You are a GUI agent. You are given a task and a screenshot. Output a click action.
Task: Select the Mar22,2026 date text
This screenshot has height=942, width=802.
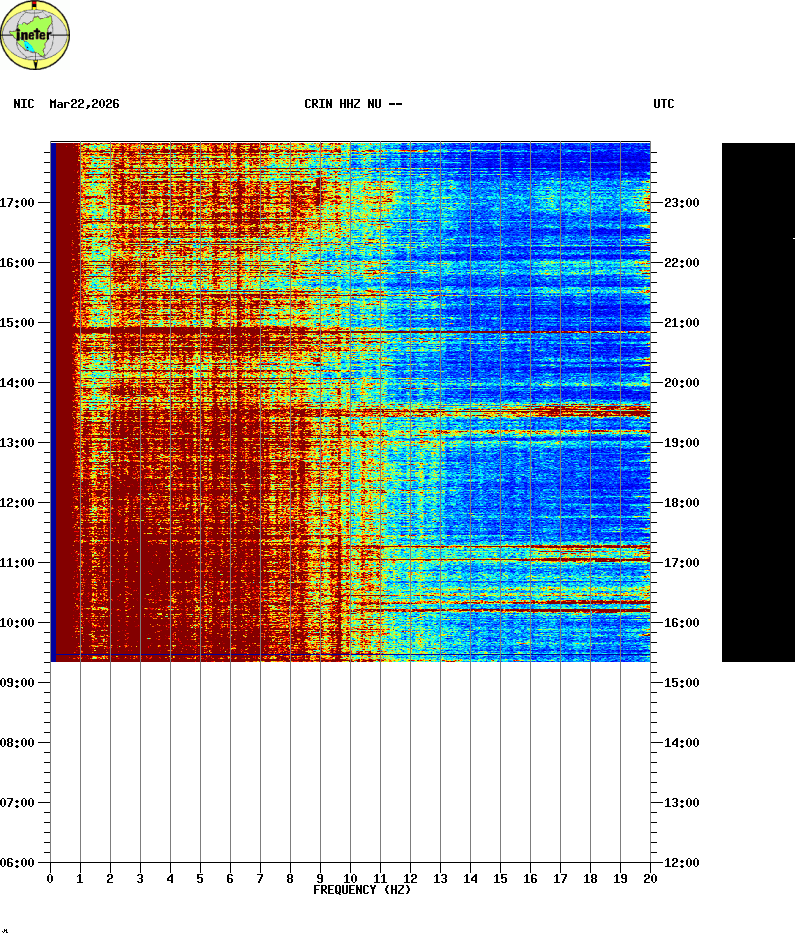[x=84, y=104]
